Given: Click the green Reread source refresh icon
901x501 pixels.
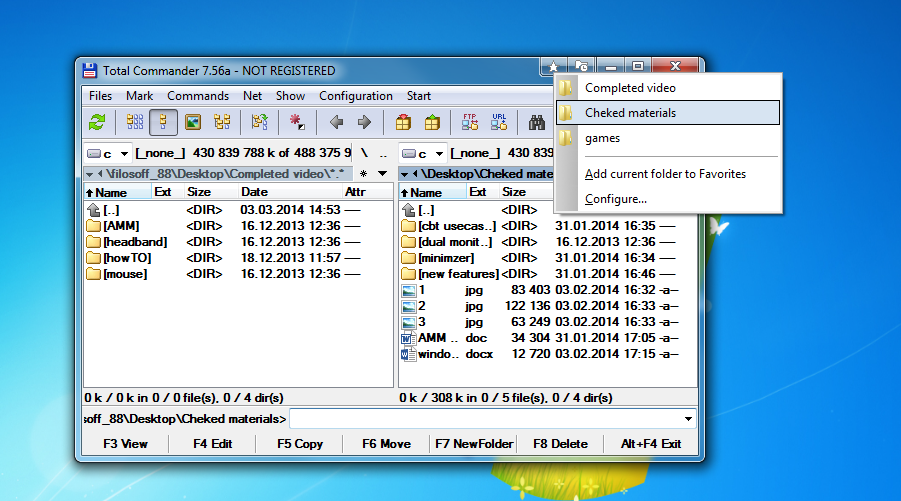Looking at the screenshot, I should click(97, 122).
